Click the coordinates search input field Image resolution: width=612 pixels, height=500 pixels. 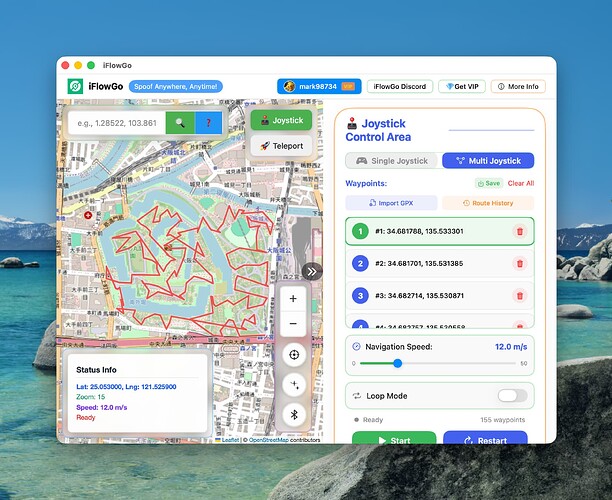click(x=117, y=123)
